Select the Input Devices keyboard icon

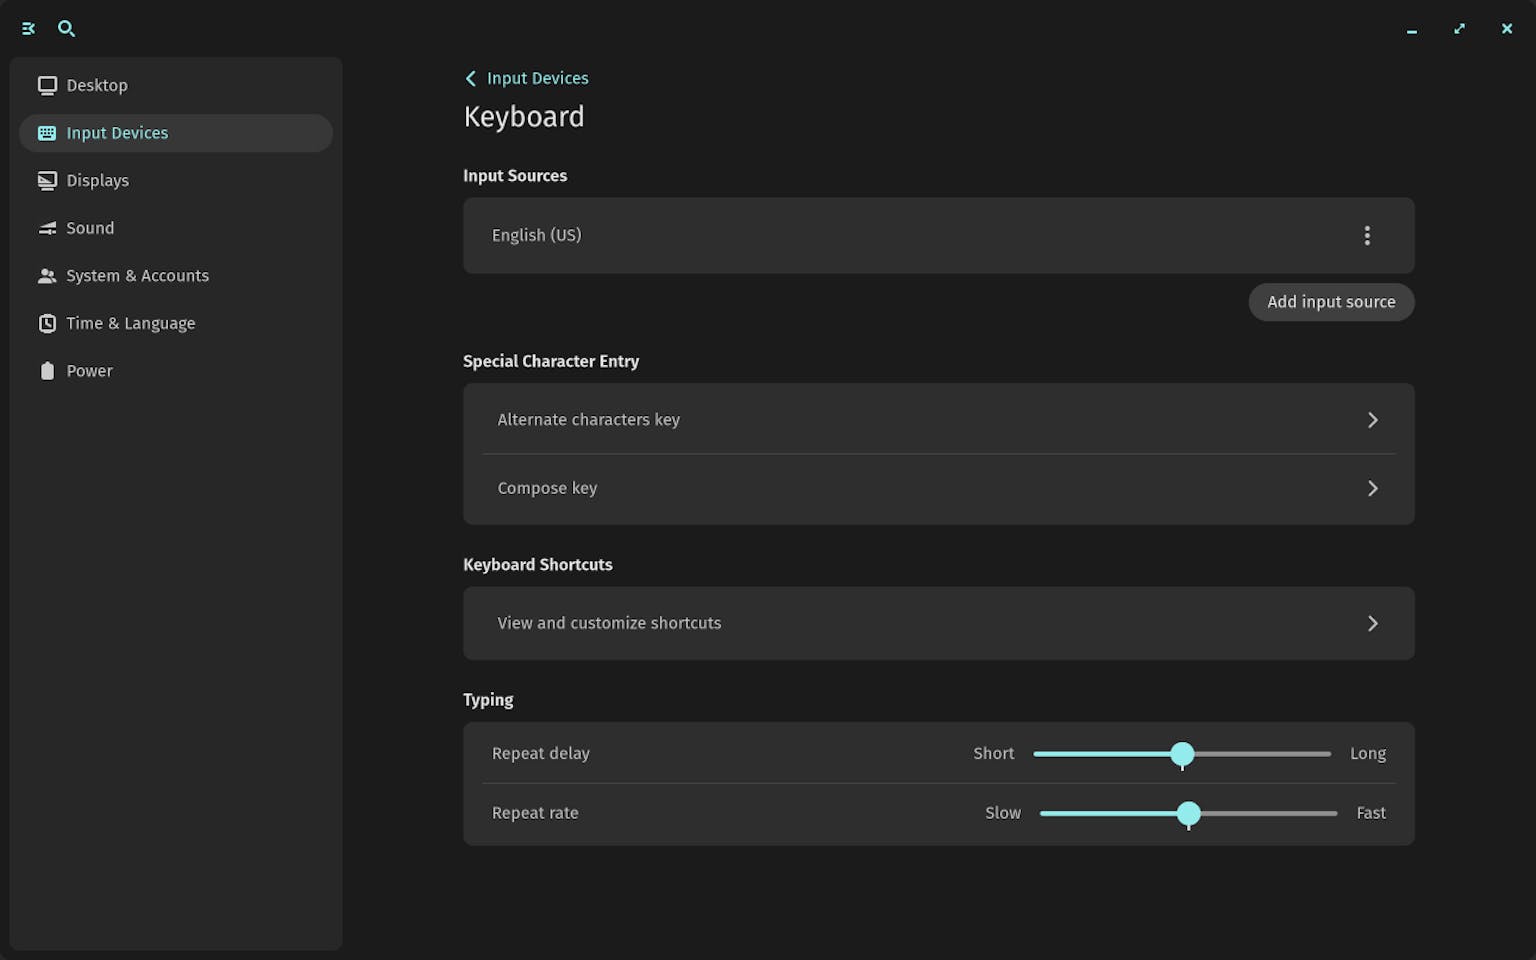click(46, 132)
